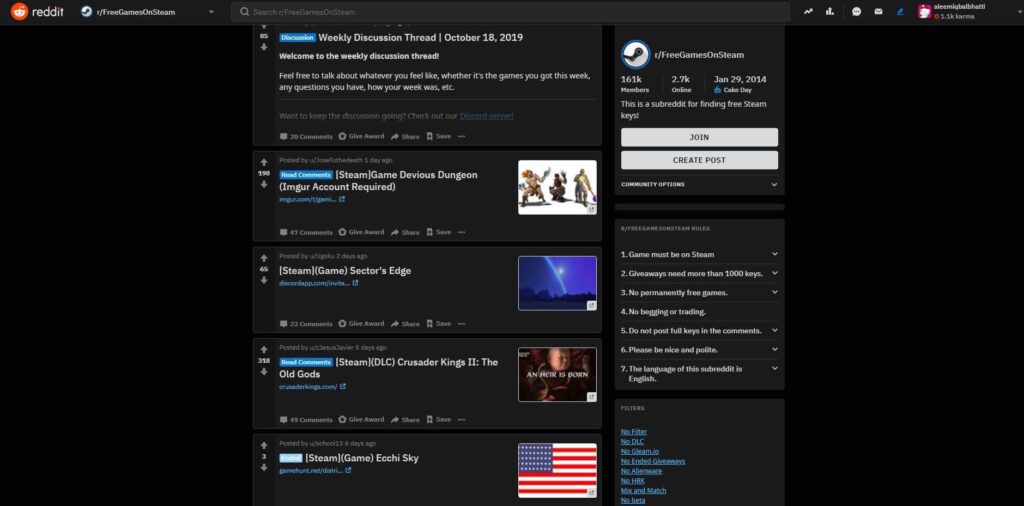The width and height of the screenshot is (1024, 506).
Task: Click the Create Post button
Action: (699, 160)
